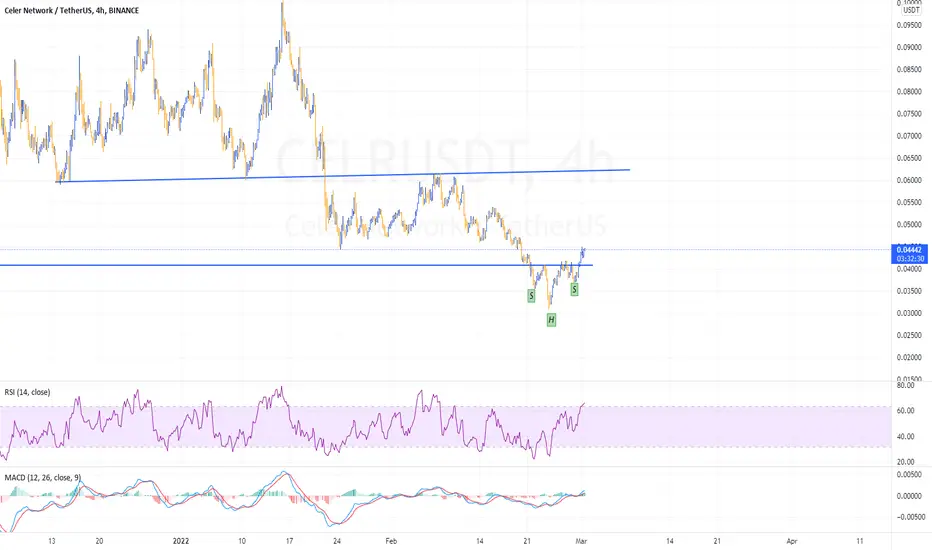This screenshot has width=932, height=550.
Task: Click the USDT currency label on price axis
Action: 911,10
